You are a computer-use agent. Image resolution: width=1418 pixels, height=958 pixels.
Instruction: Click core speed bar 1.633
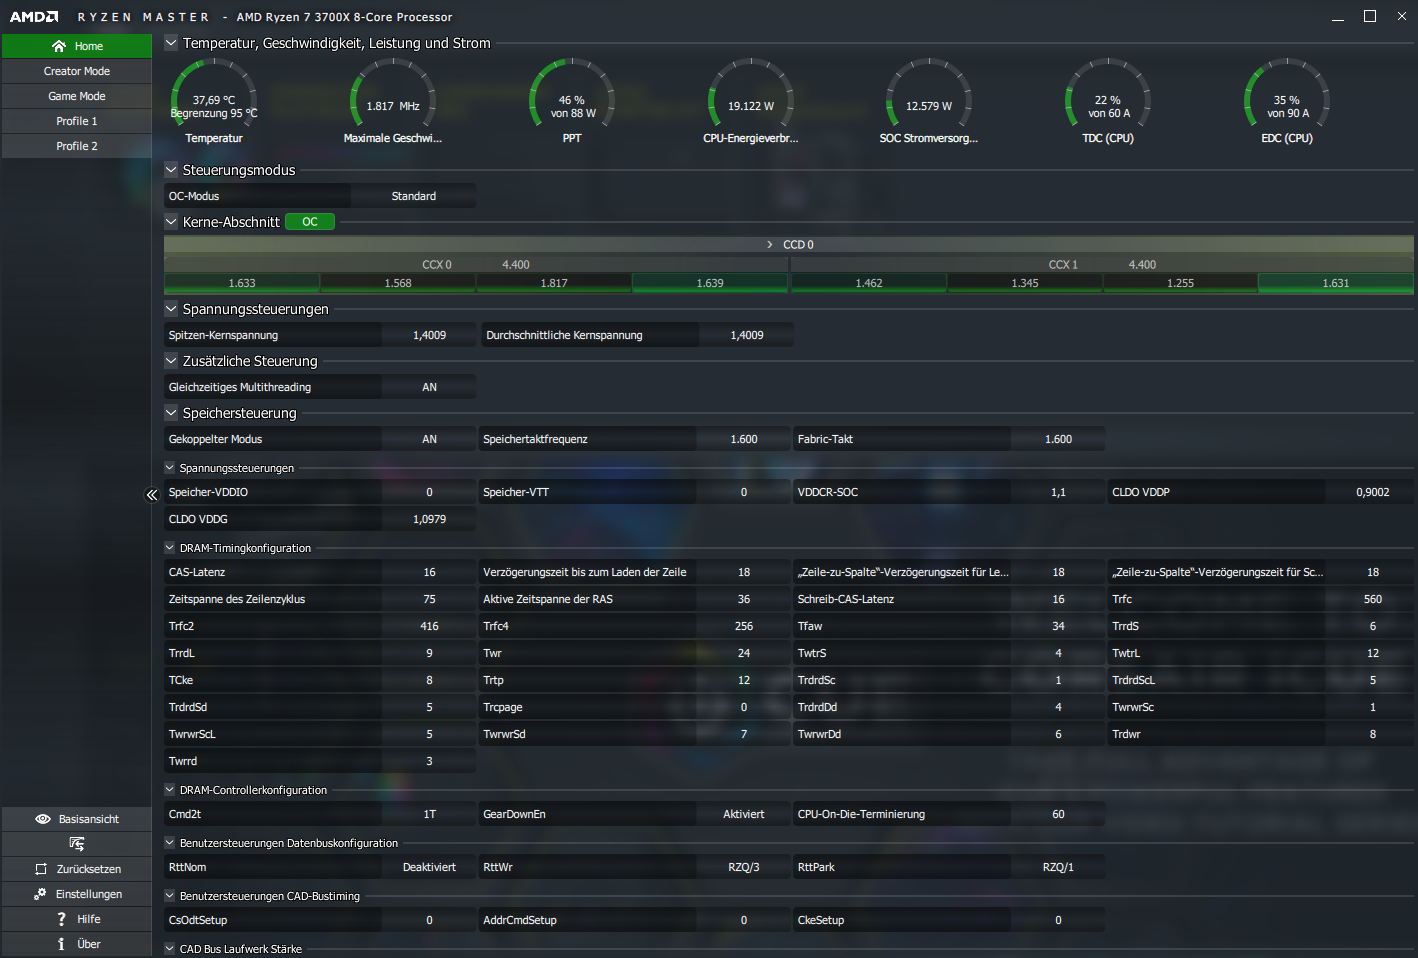coord(242,283)
